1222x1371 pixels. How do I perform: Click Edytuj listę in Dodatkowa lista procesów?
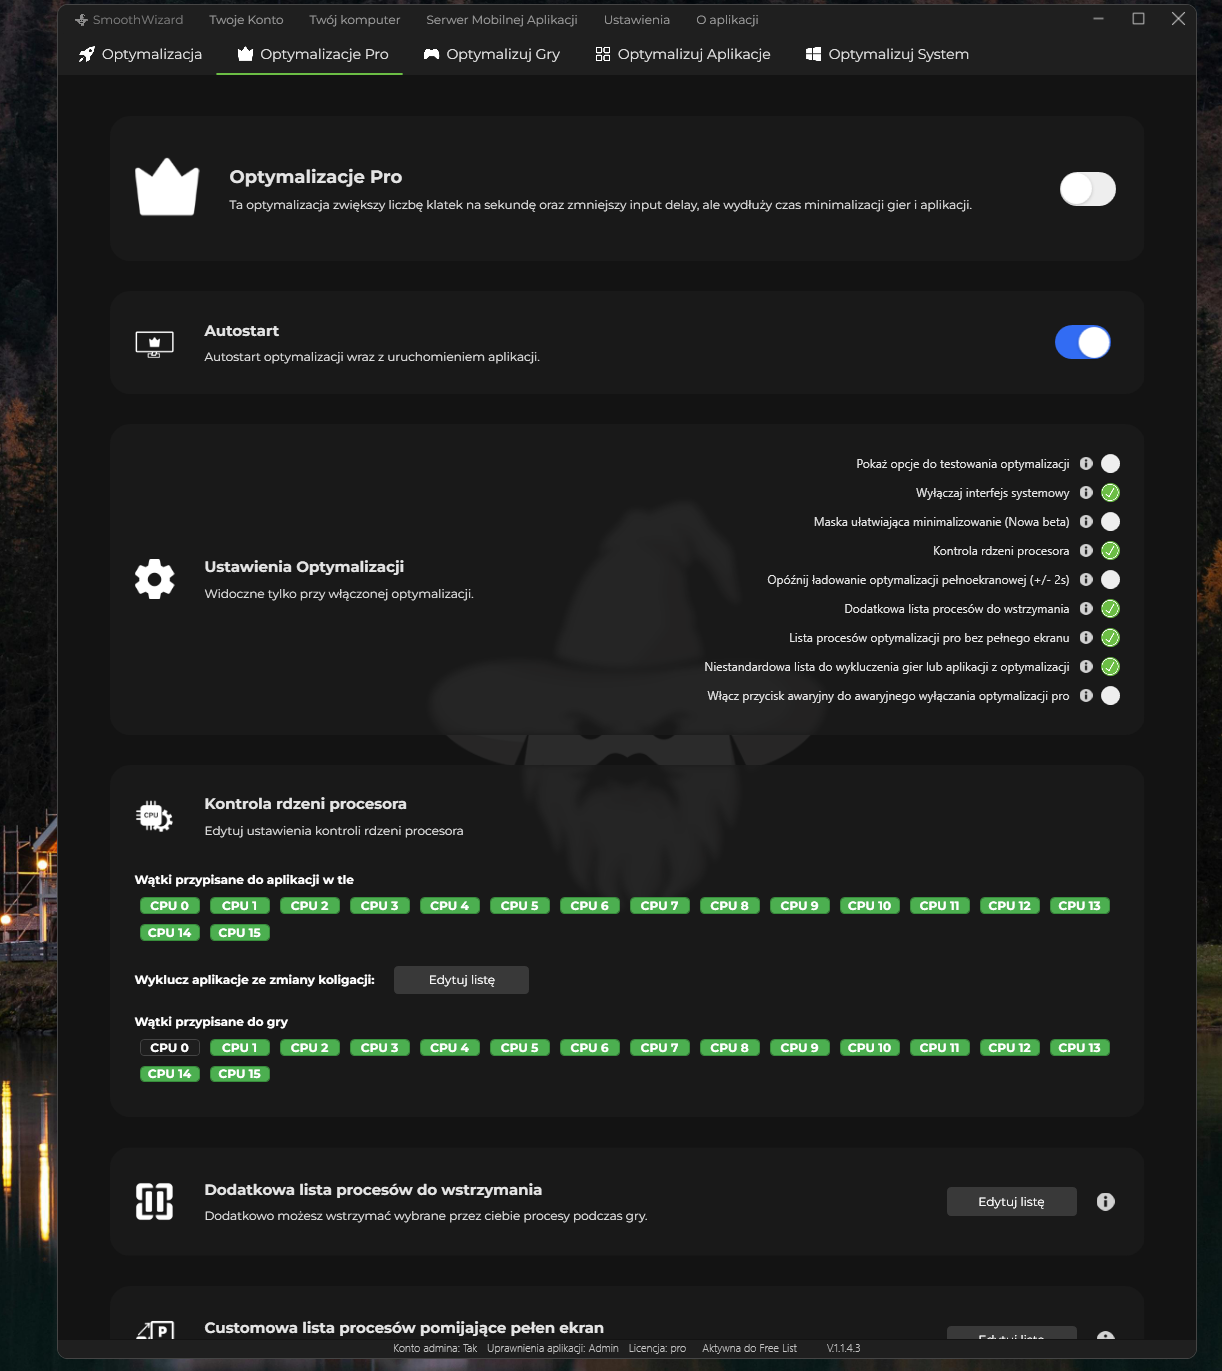click(1011, 1202)
